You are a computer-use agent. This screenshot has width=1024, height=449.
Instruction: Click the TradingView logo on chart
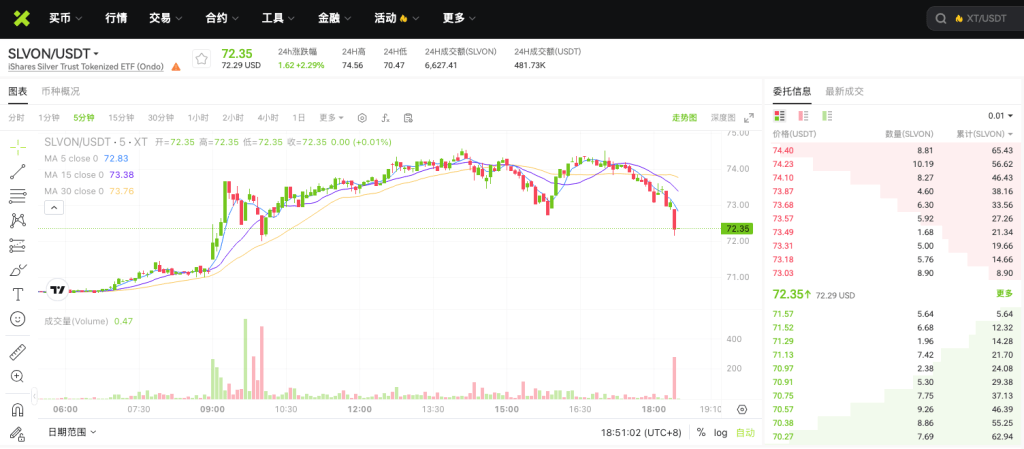click(57, 290)
